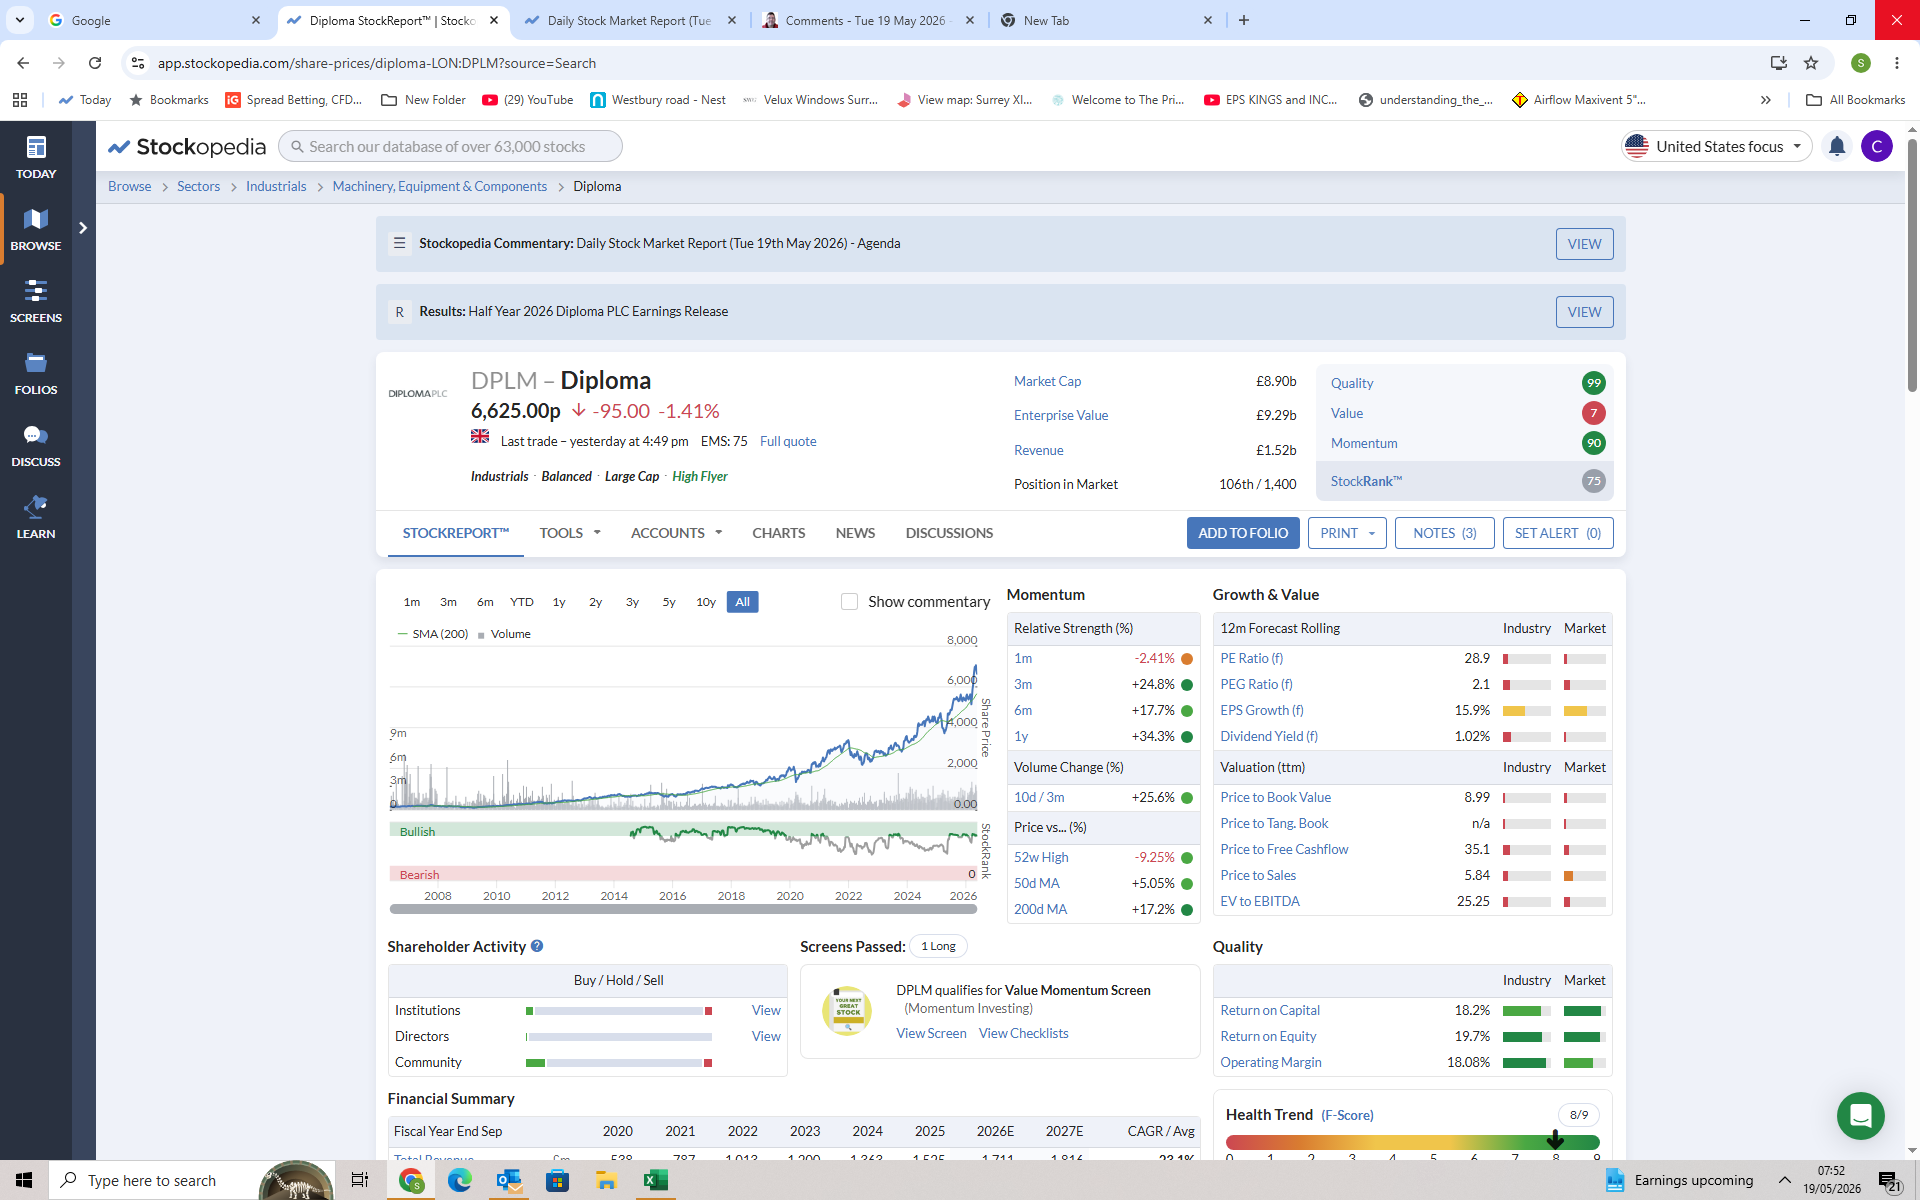
Task: Bookmark this page with the star icon
Action: pyautogui.click(x=1811, y=63)
